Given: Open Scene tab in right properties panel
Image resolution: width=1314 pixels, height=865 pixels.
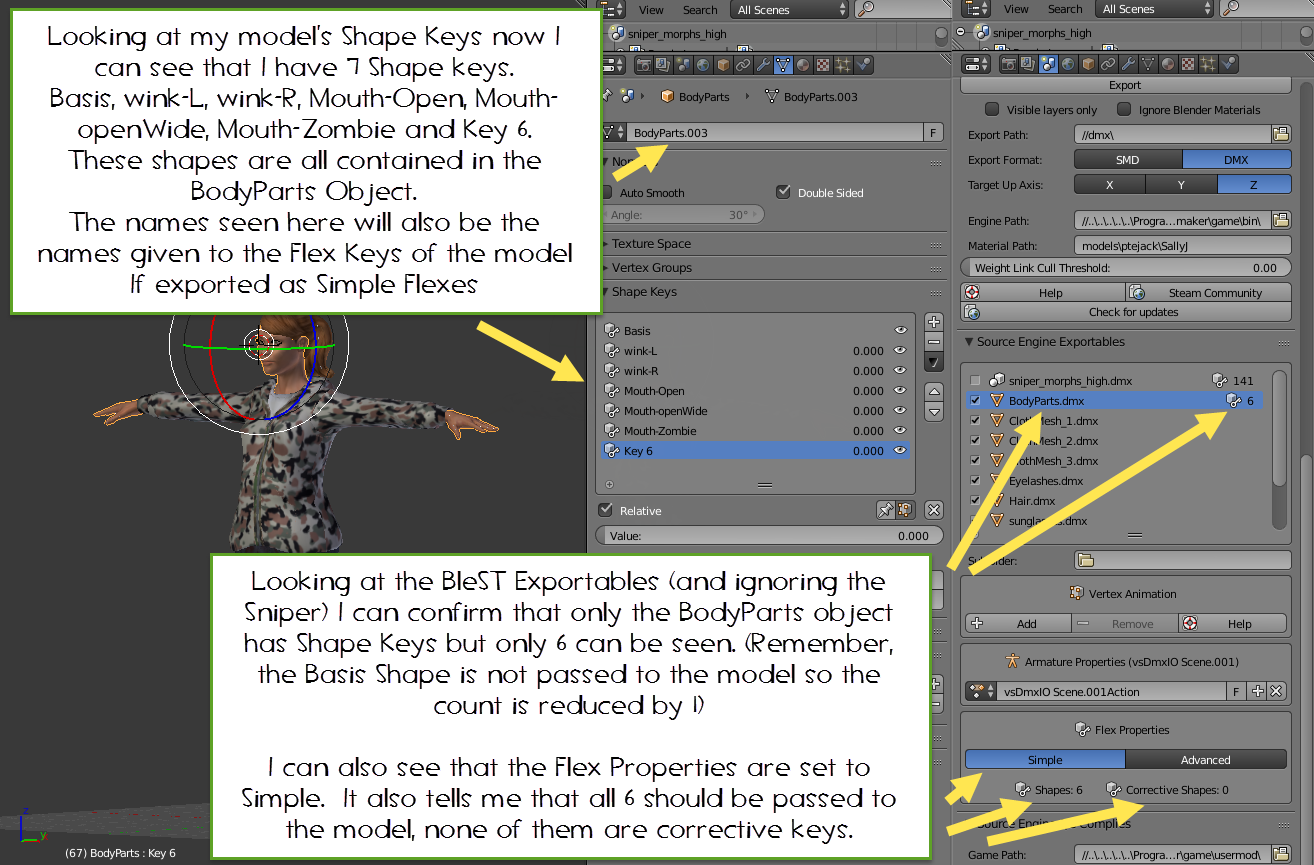Looking at the screenshot, I should pos(1048,65).
